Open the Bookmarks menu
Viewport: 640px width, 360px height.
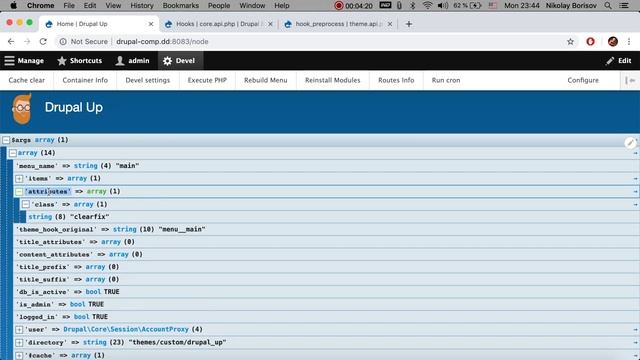point(180,5)
